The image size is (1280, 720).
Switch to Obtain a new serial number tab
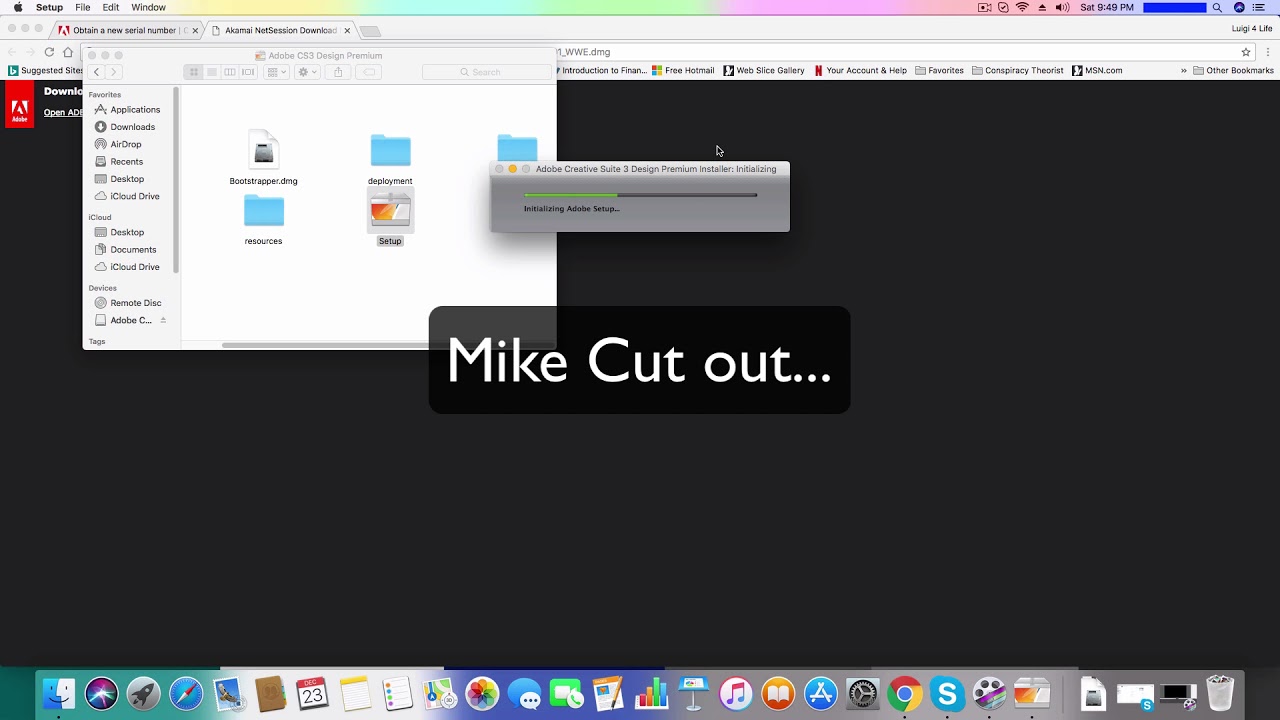(x=124, y=30)
